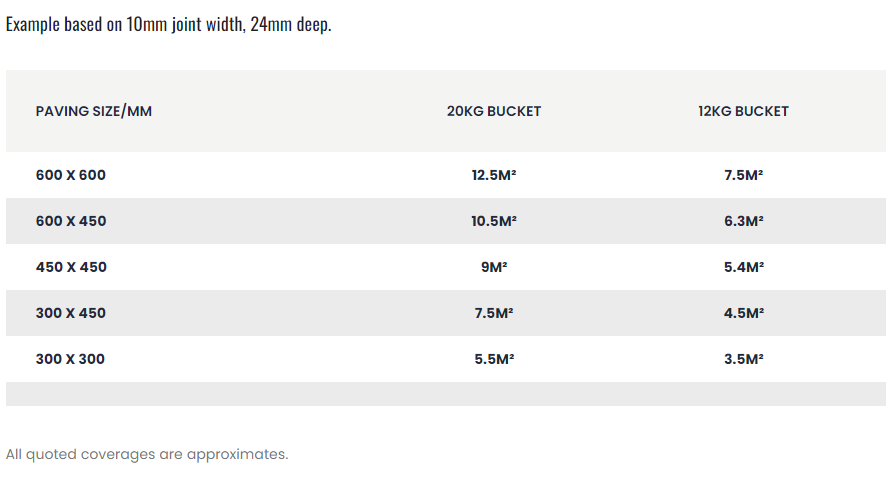Click the joint width example text

(169, 24)
